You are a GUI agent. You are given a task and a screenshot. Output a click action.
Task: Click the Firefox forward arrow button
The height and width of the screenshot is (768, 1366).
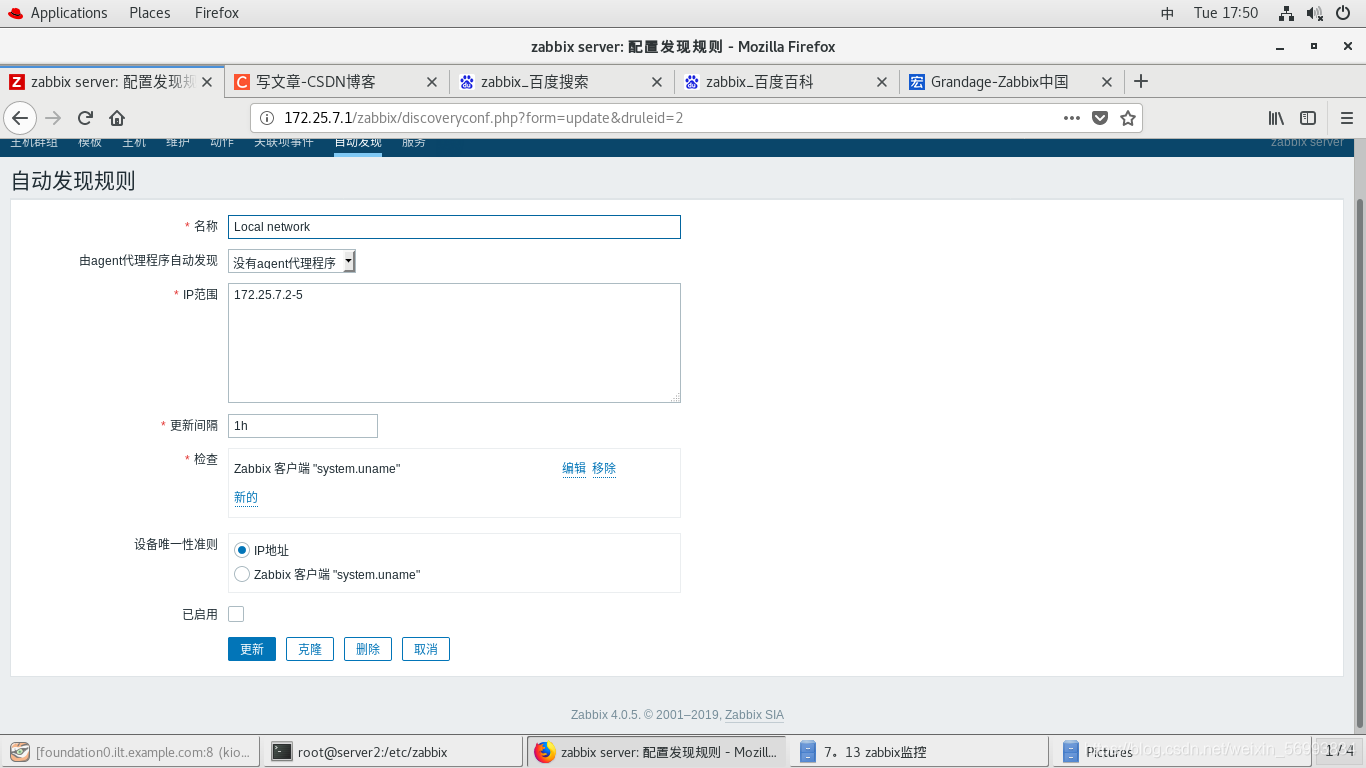point(54,118)
